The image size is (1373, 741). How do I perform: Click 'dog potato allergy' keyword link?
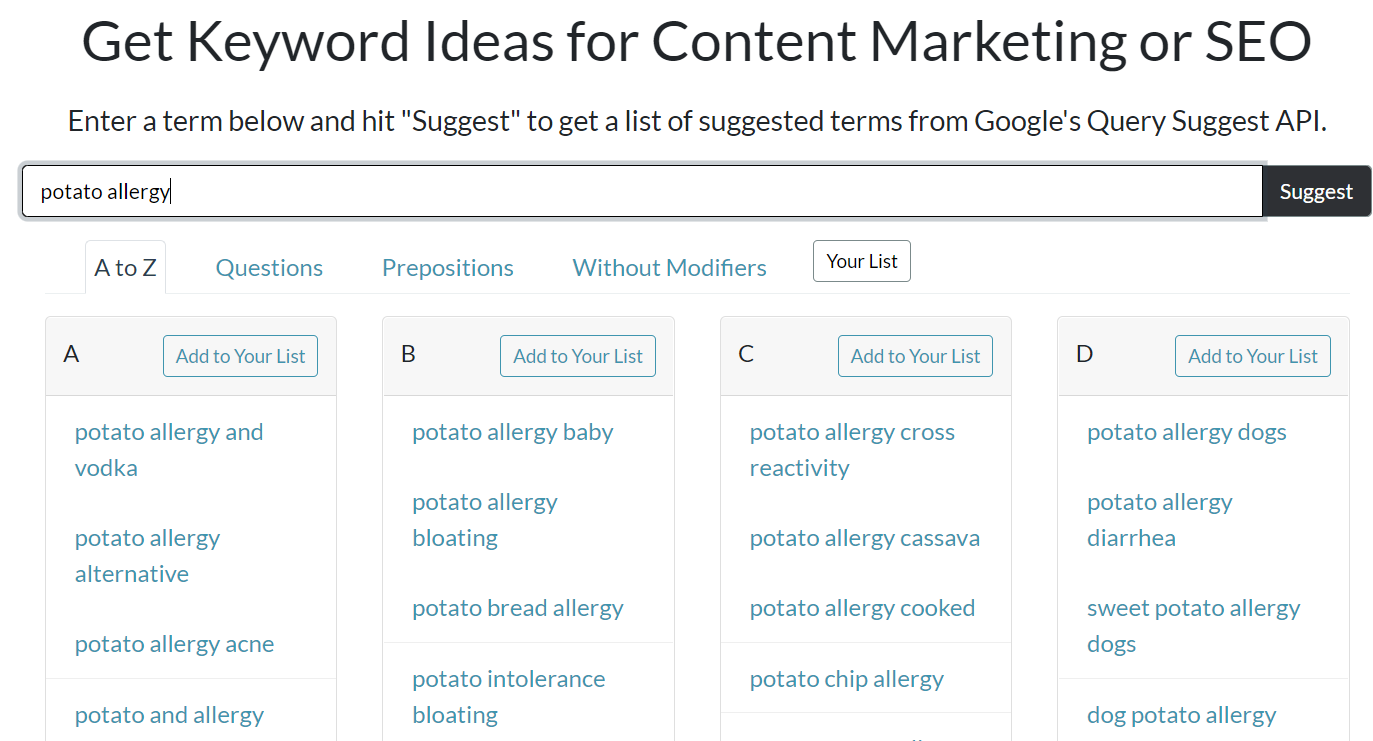1181,715
